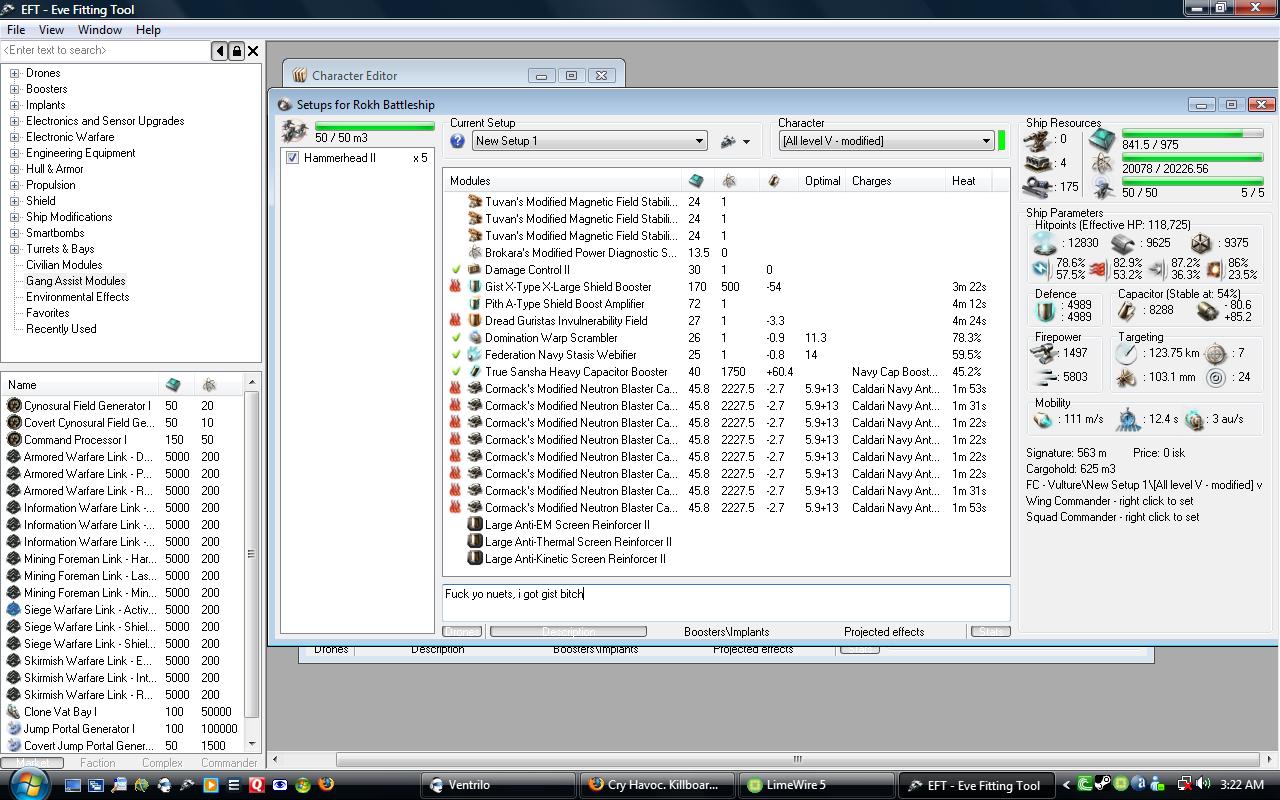Viewport: 1280px width, 800px height.
Task: Click the Firefox quick launch icon
Action: (326, 785)
